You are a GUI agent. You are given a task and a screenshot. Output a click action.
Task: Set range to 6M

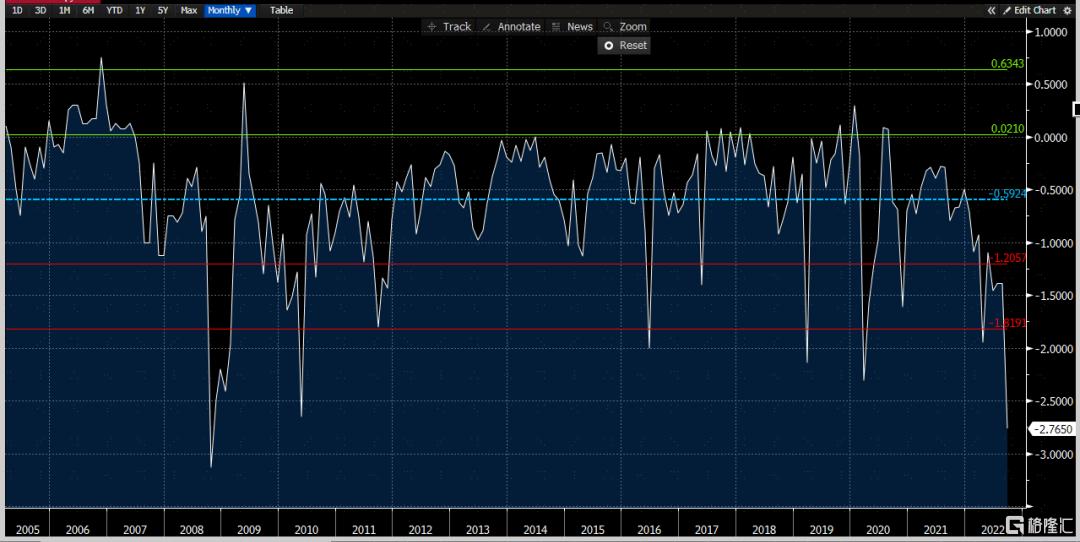88,10
